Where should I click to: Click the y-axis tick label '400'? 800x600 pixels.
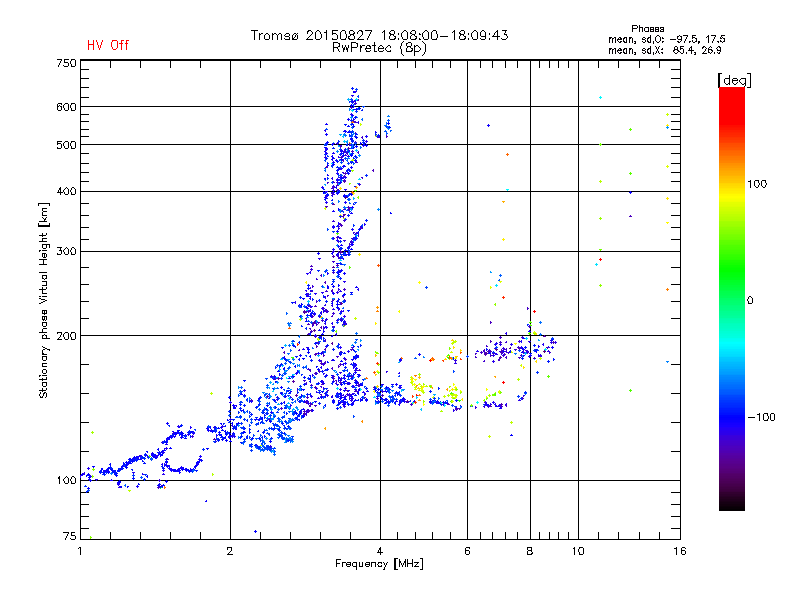67,191
